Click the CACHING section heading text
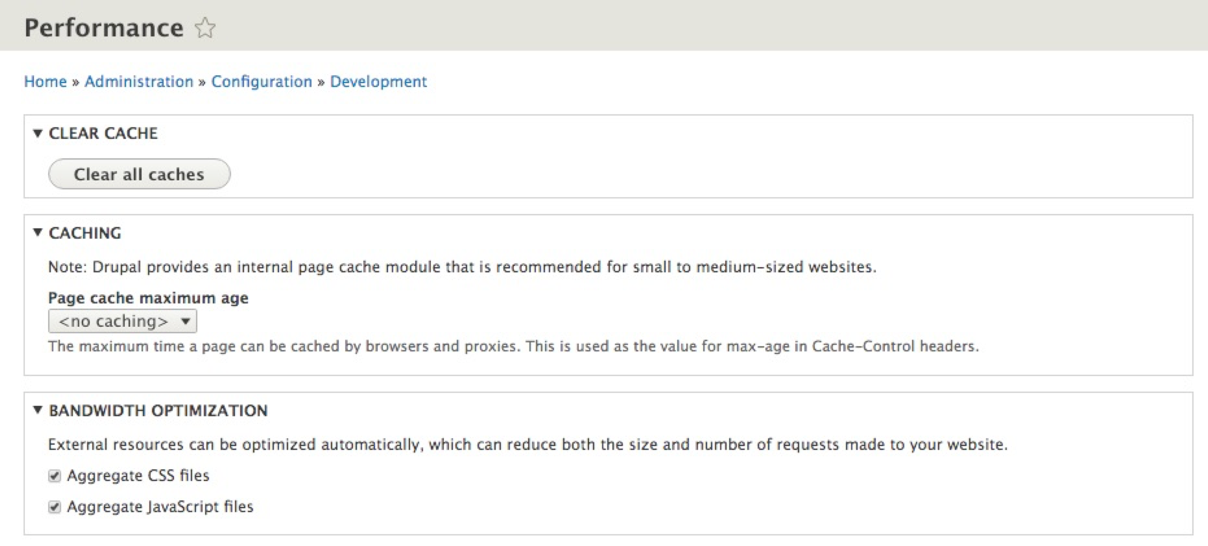Viewport: 1208px width, 546px height. [x=84, y=232]
